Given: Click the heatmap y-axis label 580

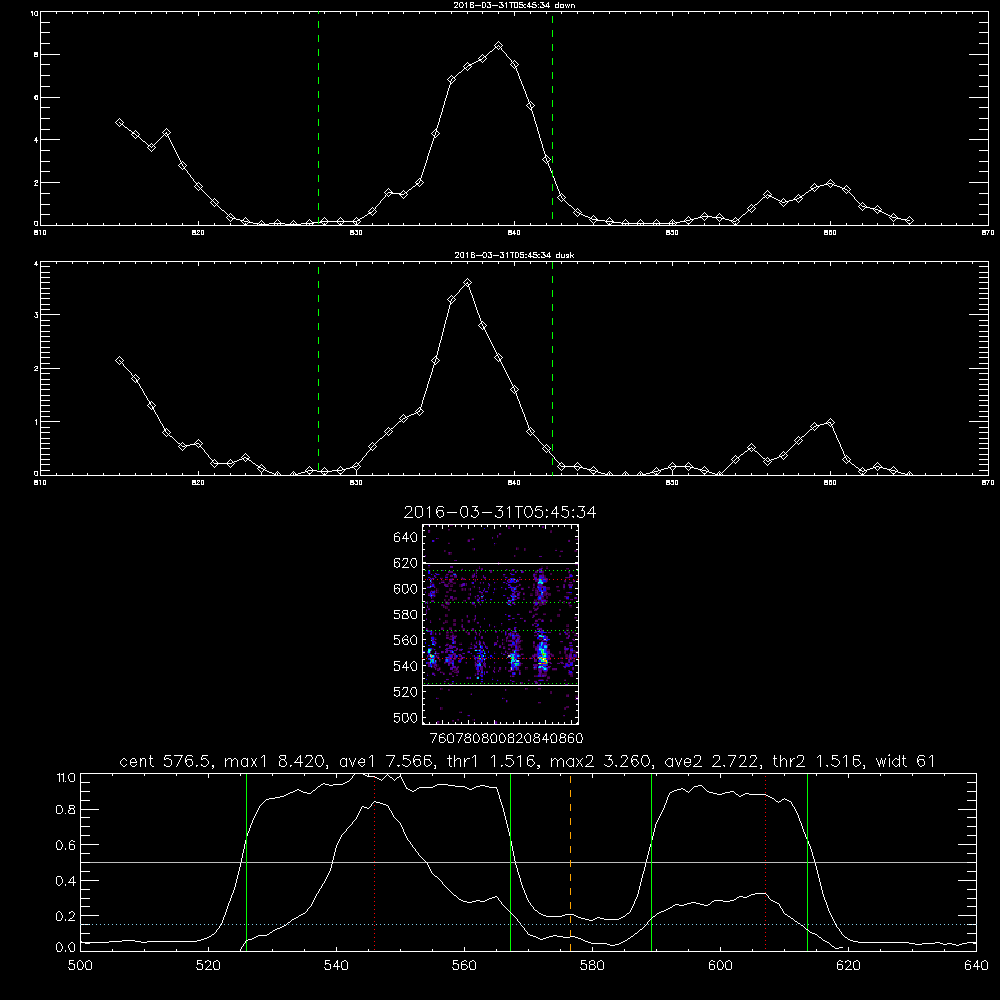Looking at the screenshot, I should point(406,615).
